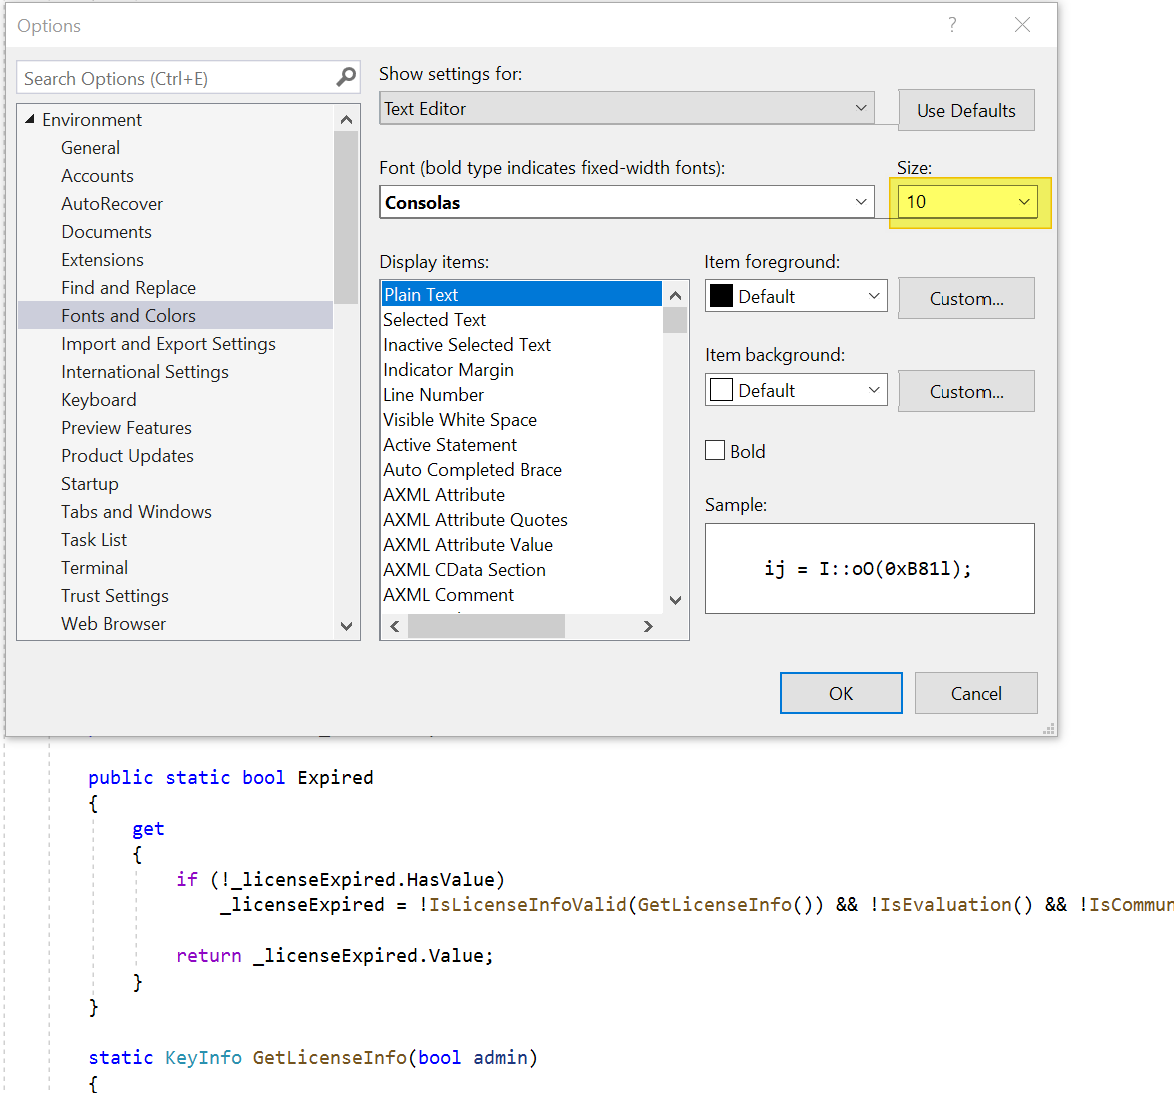This screenshot has width=1174, height=1093.
Task: Open the Consolas font dropdown
Action: (627, 202)
